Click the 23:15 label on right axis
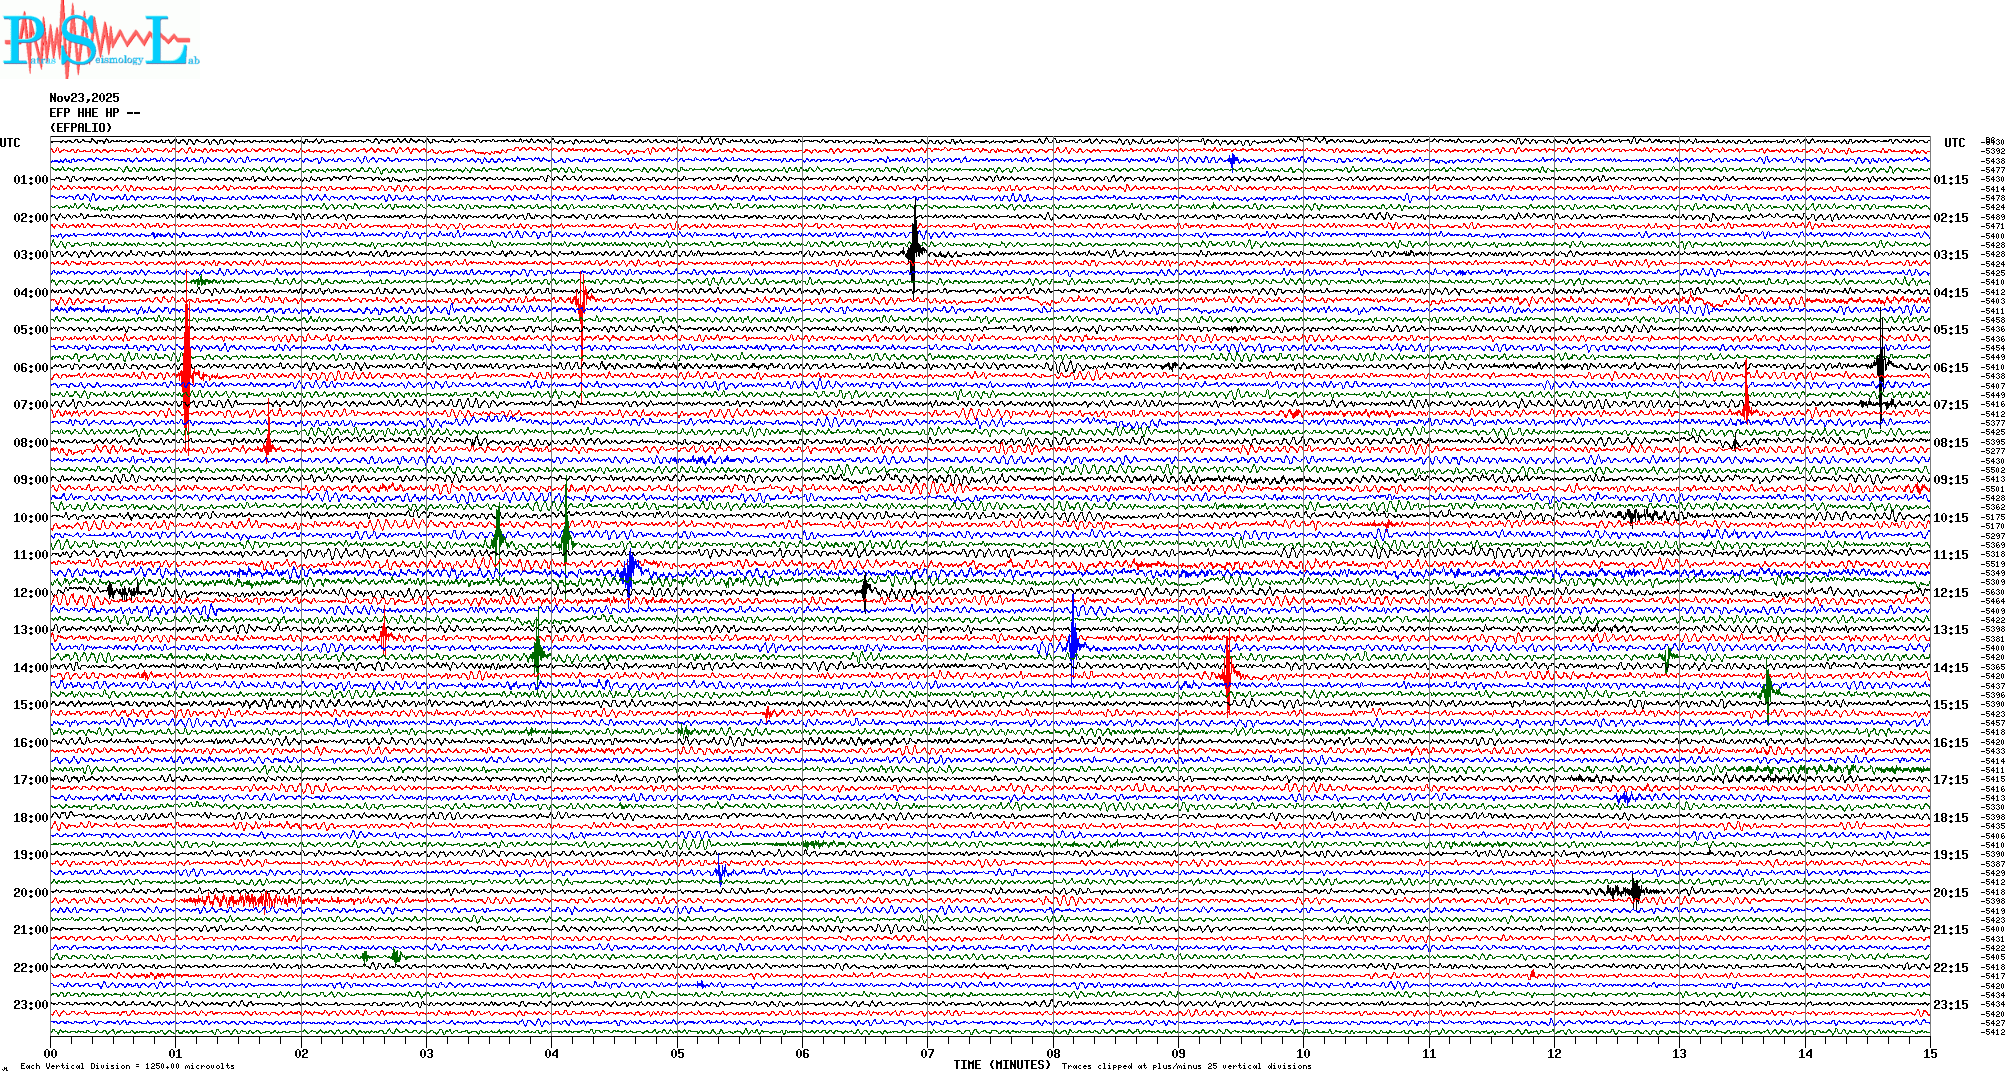The width and height of the screenshot is (2010, 1080). 1951,1005
